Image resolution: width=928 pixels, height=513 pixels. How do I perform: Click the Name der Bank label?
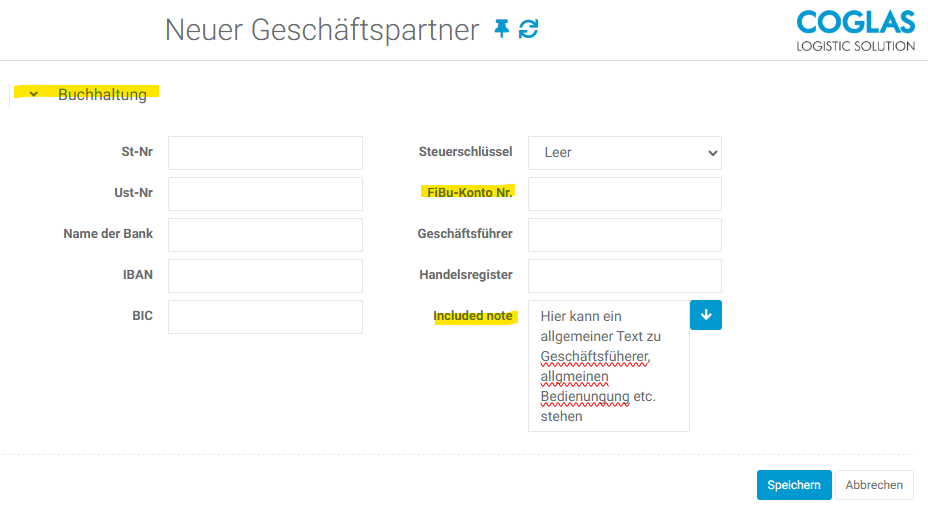pyautogui.click(x=108, y=234)
